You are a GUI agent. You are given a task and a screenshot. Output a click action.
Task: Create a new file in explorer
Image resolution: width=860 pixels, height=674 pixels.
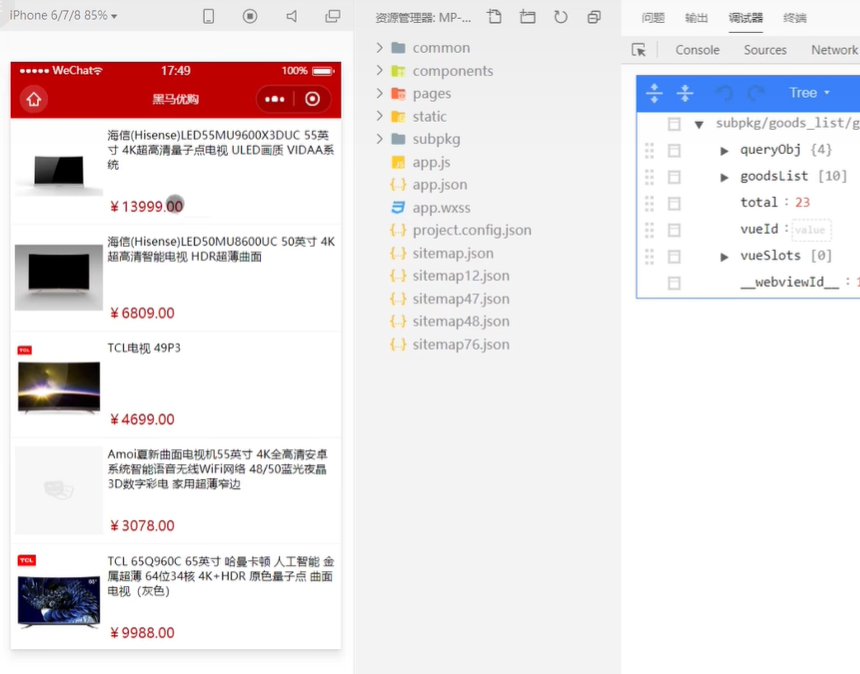[x=494, y=17]
